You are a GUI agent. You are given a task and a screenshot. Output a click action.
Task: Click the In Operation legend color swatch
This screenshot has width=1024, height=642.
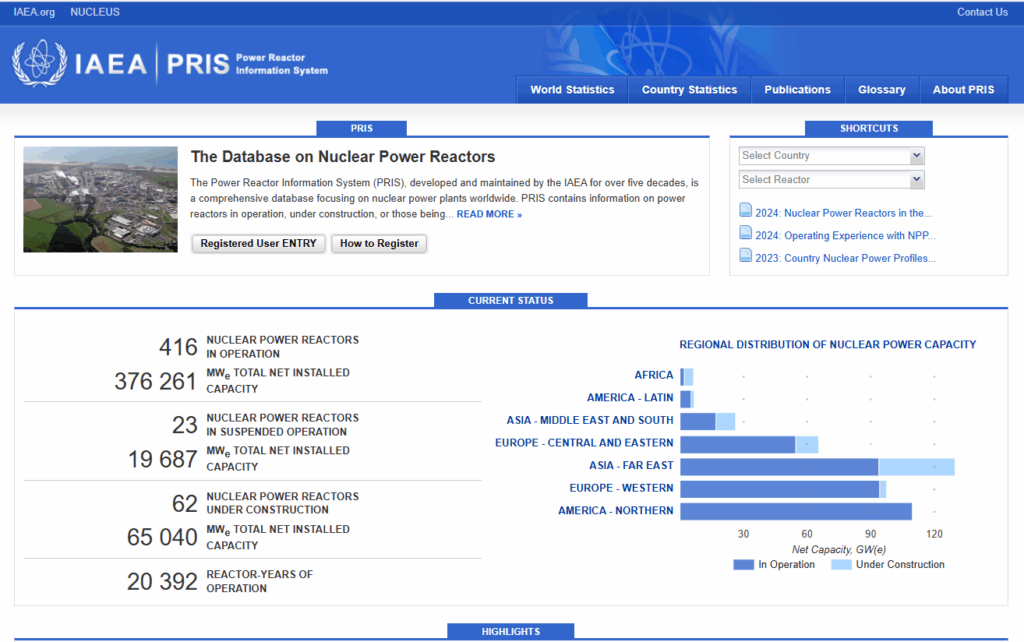click(x=743, y=565)
